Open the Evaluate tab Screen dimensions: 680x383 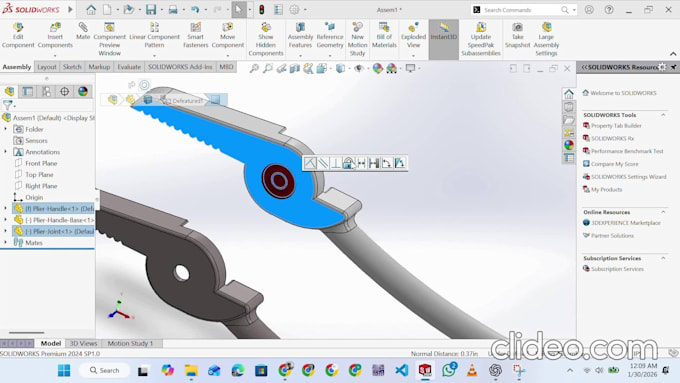pos(129,67)
